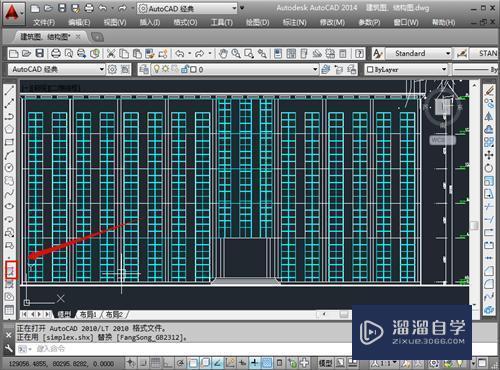Open the Layer Properties Manager
This screenshot has width=500, height=370.
pos(144,69)
